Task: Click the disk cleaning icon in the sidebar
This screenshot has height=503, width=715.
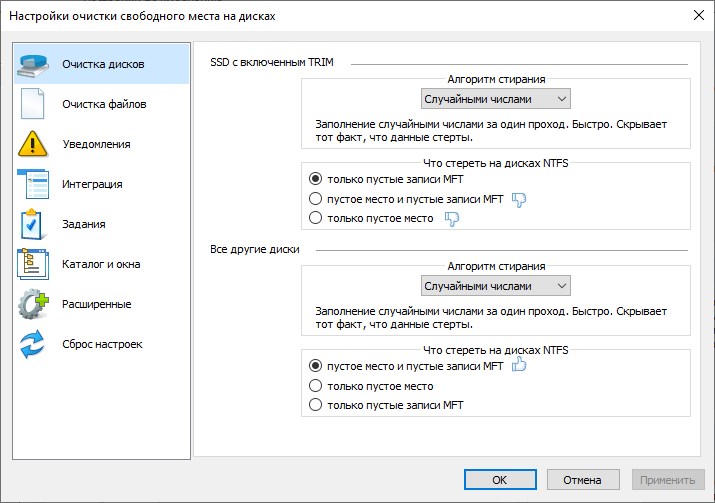Action: pos(32,64)
